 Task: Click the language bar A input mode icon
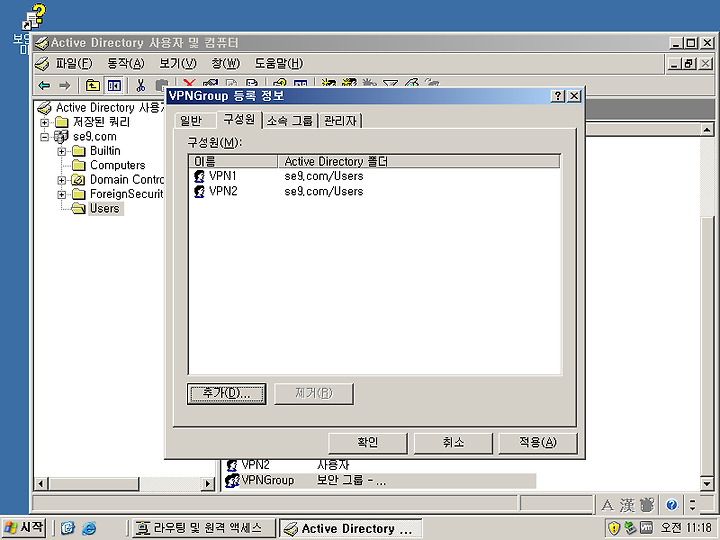click(608, 506)
